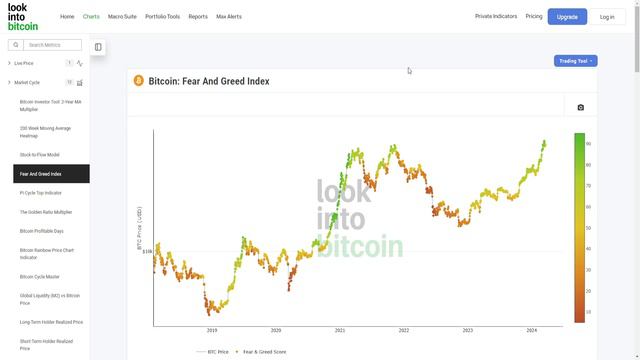Open the Charts menu
This screenshot has width=640, height=360.
(91, 17)
